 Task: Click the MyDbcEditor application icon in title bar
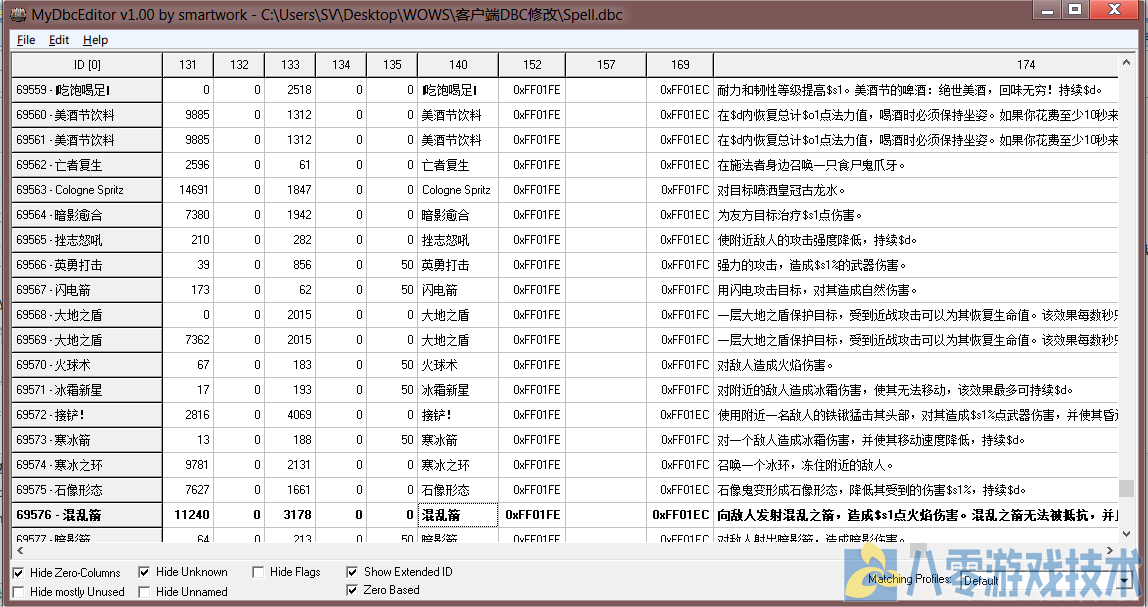pyautogui.click(x=17, y=13)
